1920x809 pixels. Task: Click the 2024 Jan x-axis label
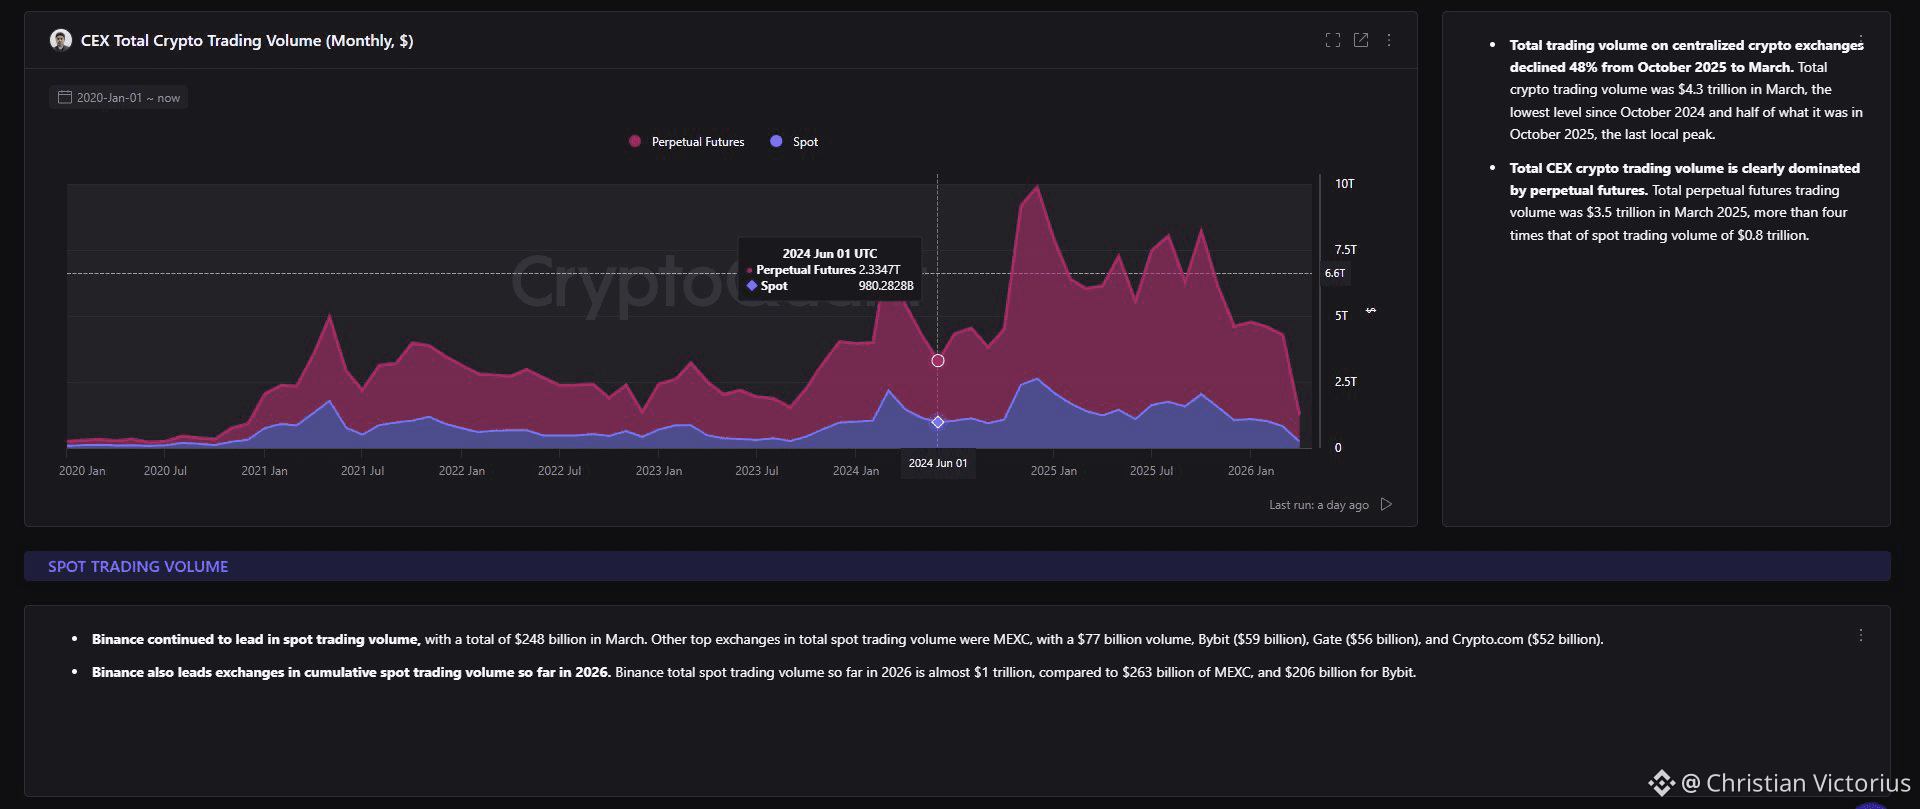tap(856, 471)
